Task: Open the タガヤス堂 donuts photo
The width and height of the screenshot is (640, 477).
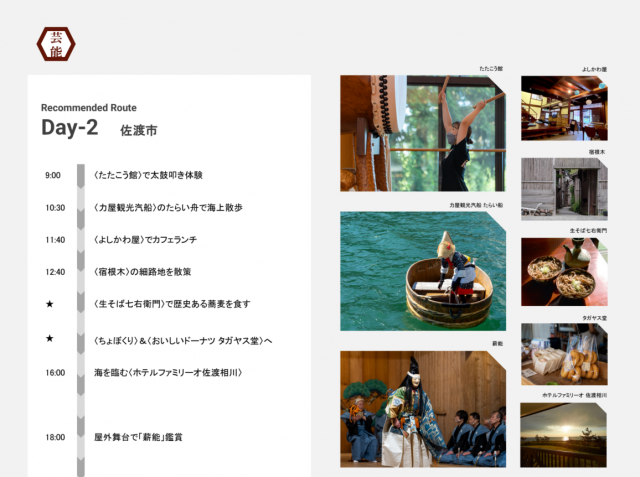Action: click(564, 354)
